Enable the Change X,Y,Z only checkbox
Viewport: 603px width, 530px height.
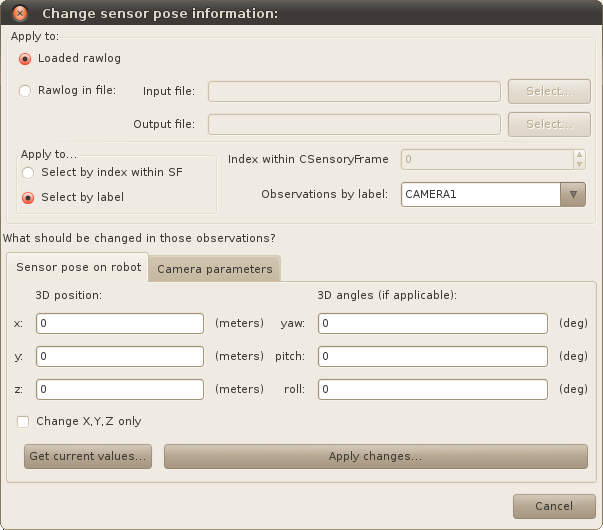coord(23,422)
